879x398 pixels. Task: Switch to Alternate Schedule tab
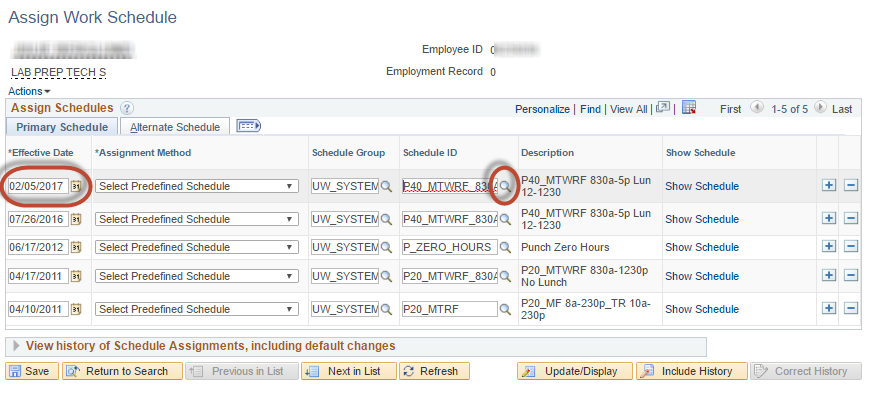tap(175, 127)
